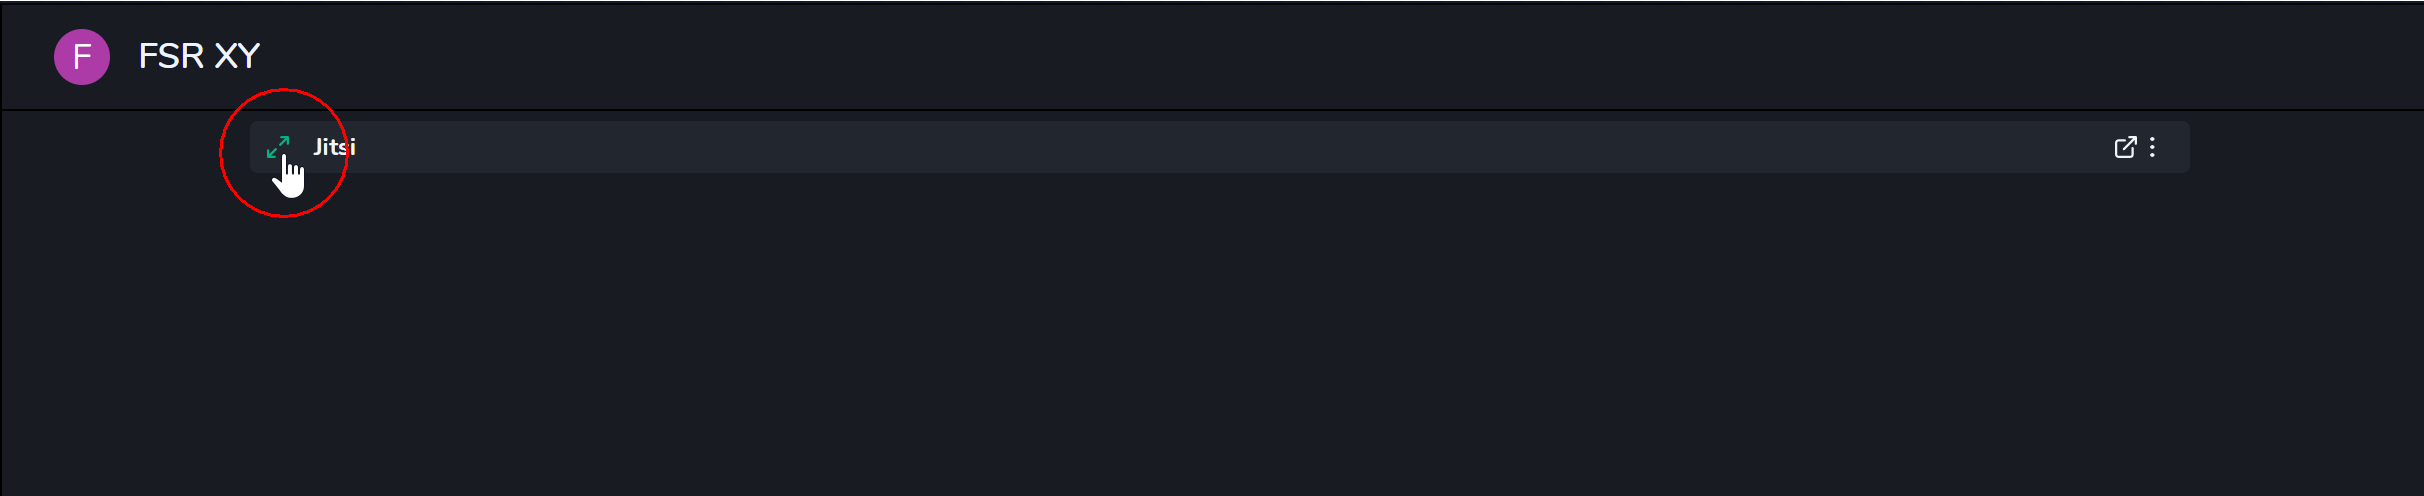Open the FSR XY room avatar image
Screen dimensions: 2424x496
click(82, 57)
